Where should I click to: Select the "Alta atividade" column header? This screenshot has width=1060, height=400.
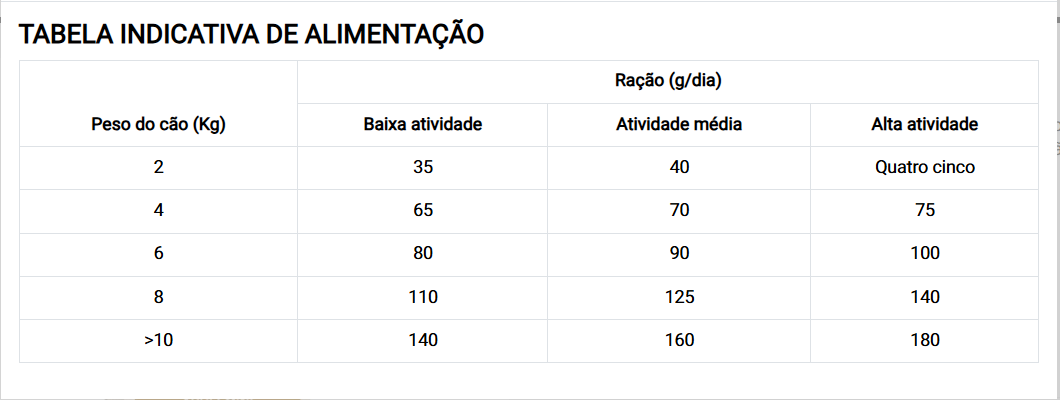(x=925, y=125)
